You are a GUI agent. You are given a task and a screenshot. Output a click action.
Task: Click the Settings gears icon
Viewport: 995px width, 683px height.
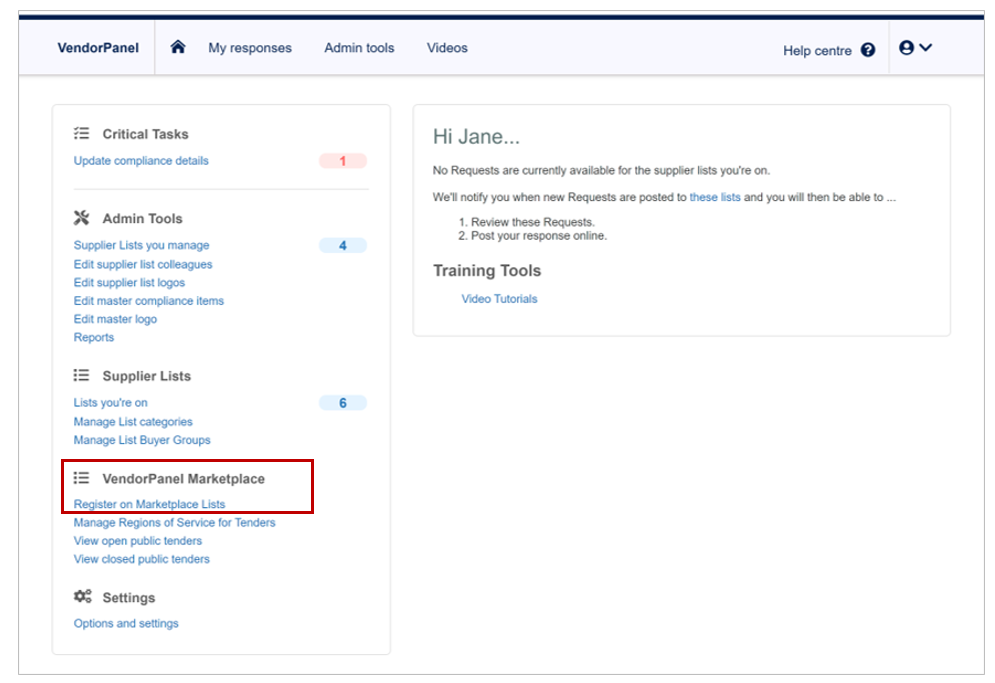coord(82,597)
